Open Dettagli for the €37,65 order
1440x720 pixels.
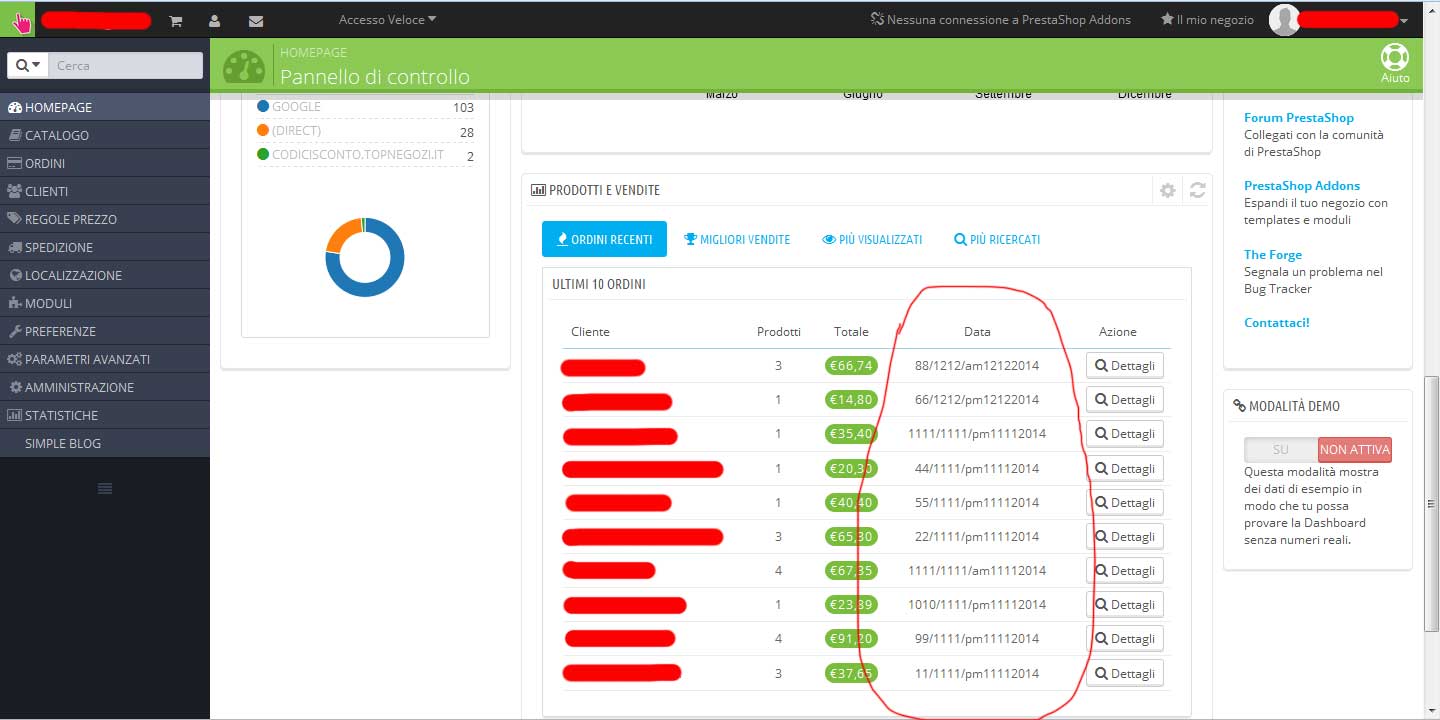pos(1125,673)
